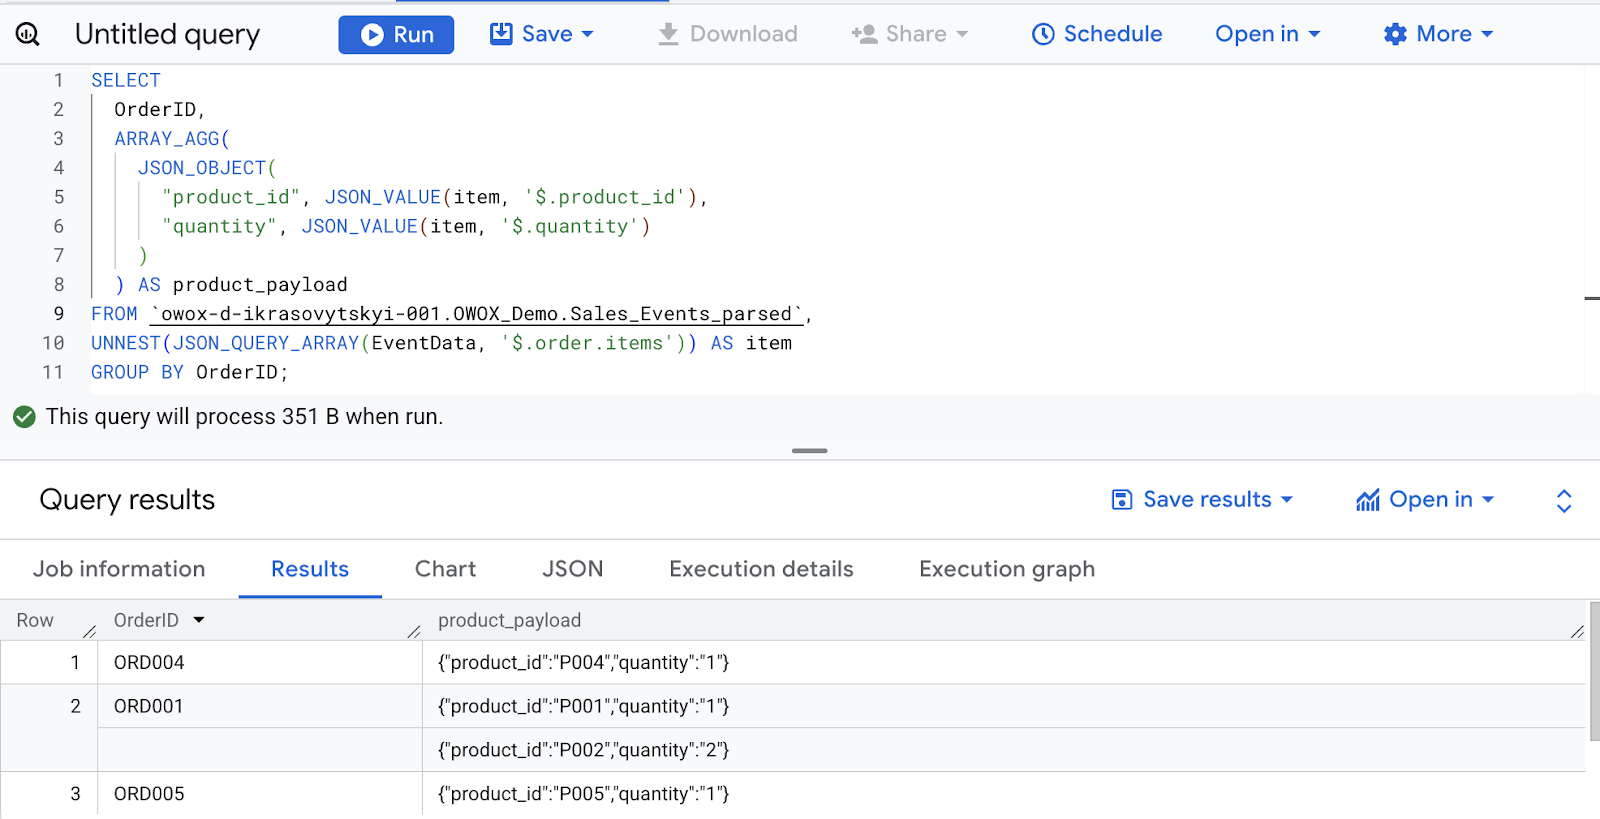Viewport: 1600px width, 819px height.
Task: Click the query magnifier icon beside Untitled query
Action: click(x=28, y=34)
